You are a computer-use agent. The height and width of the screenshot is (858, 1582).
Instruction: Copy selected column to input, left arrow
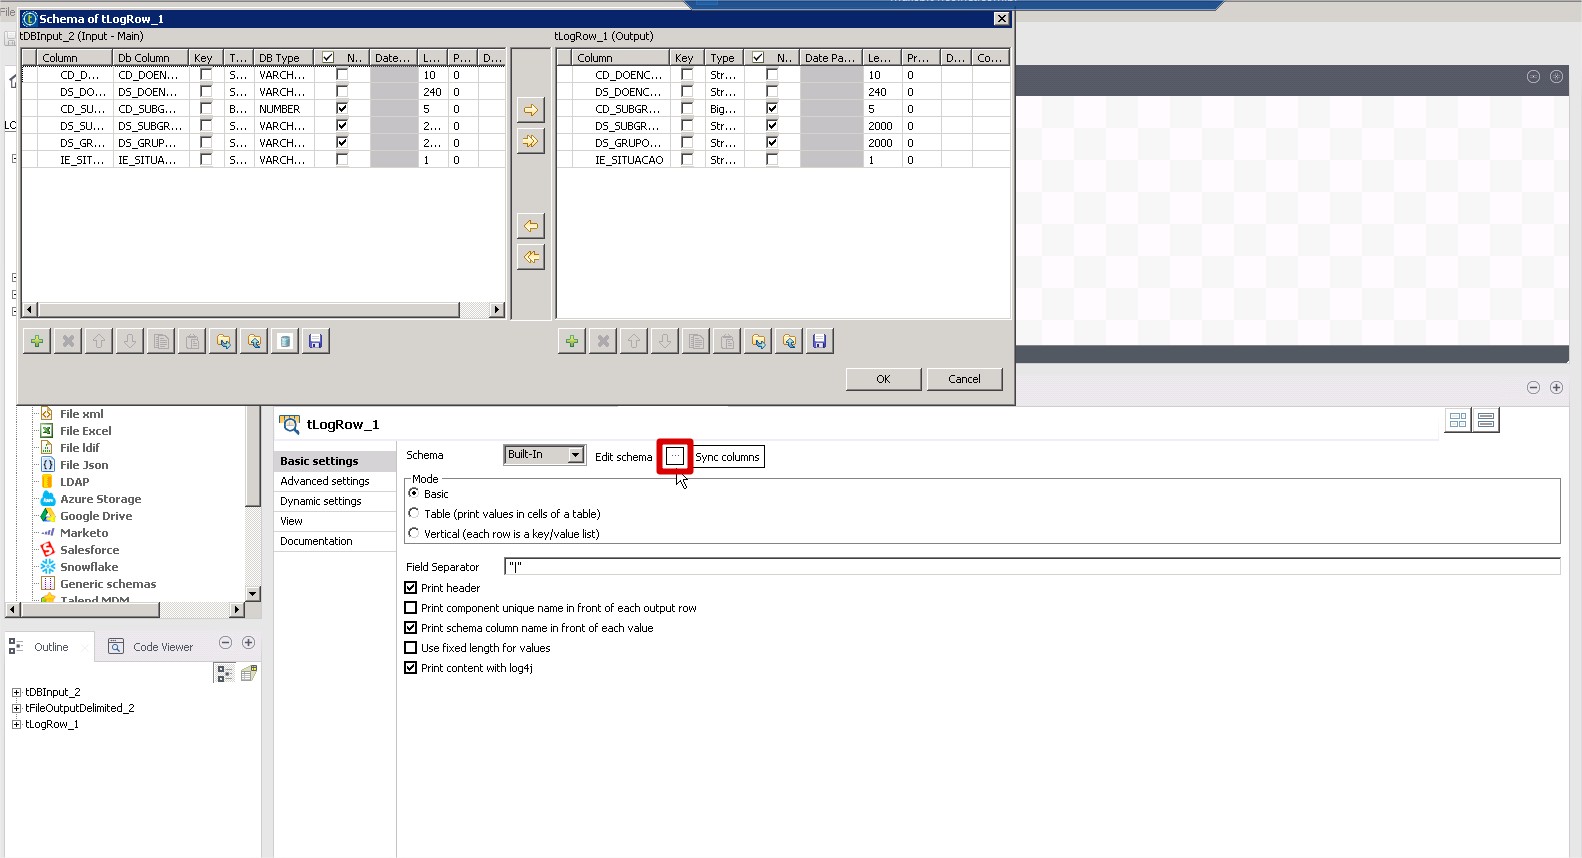tap(531, 226)
